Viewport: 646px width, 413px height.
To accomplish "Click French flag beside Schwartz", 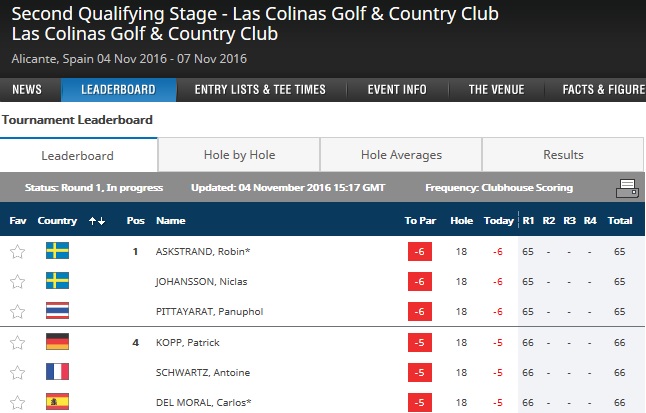I will [57, 373].
